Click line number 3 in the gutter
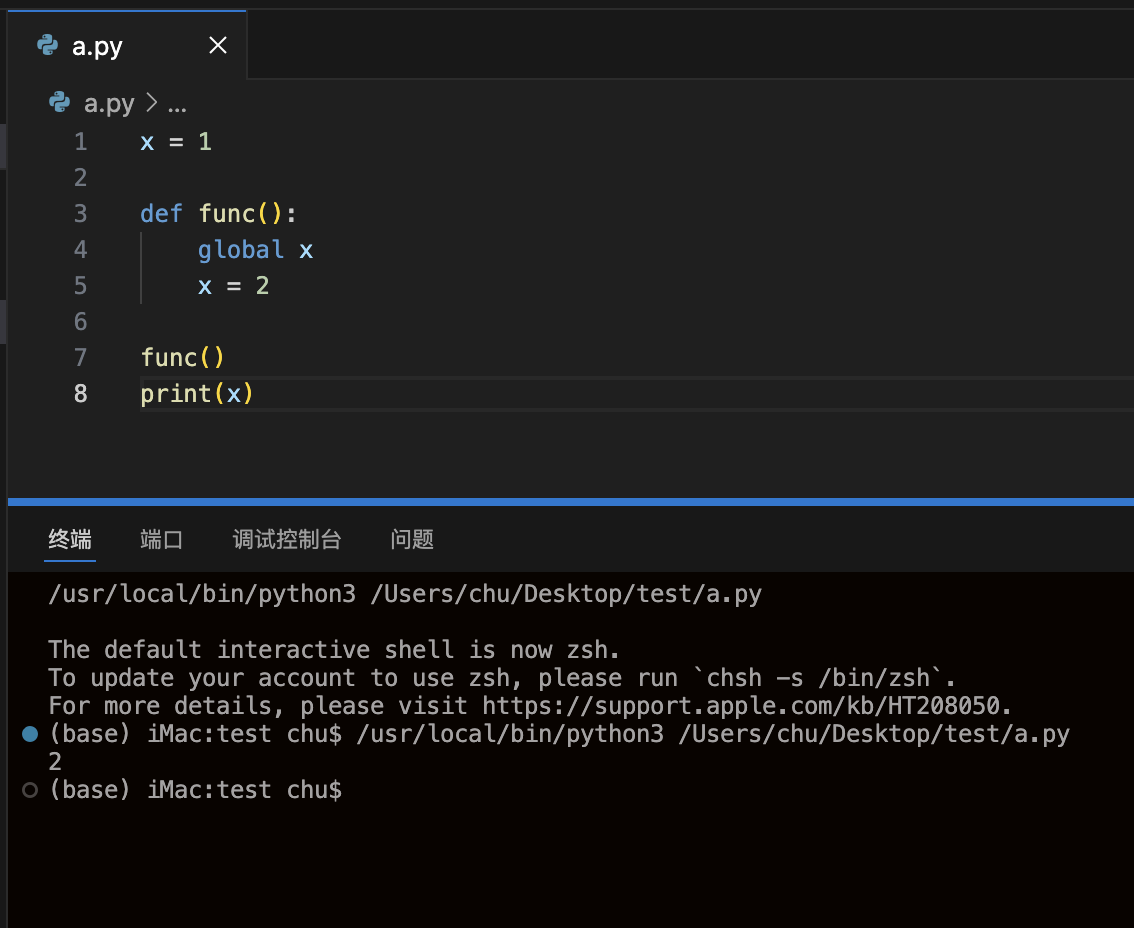Viewport: 1134px width, 928px height. pyautogui.click(x=80, y=214)
